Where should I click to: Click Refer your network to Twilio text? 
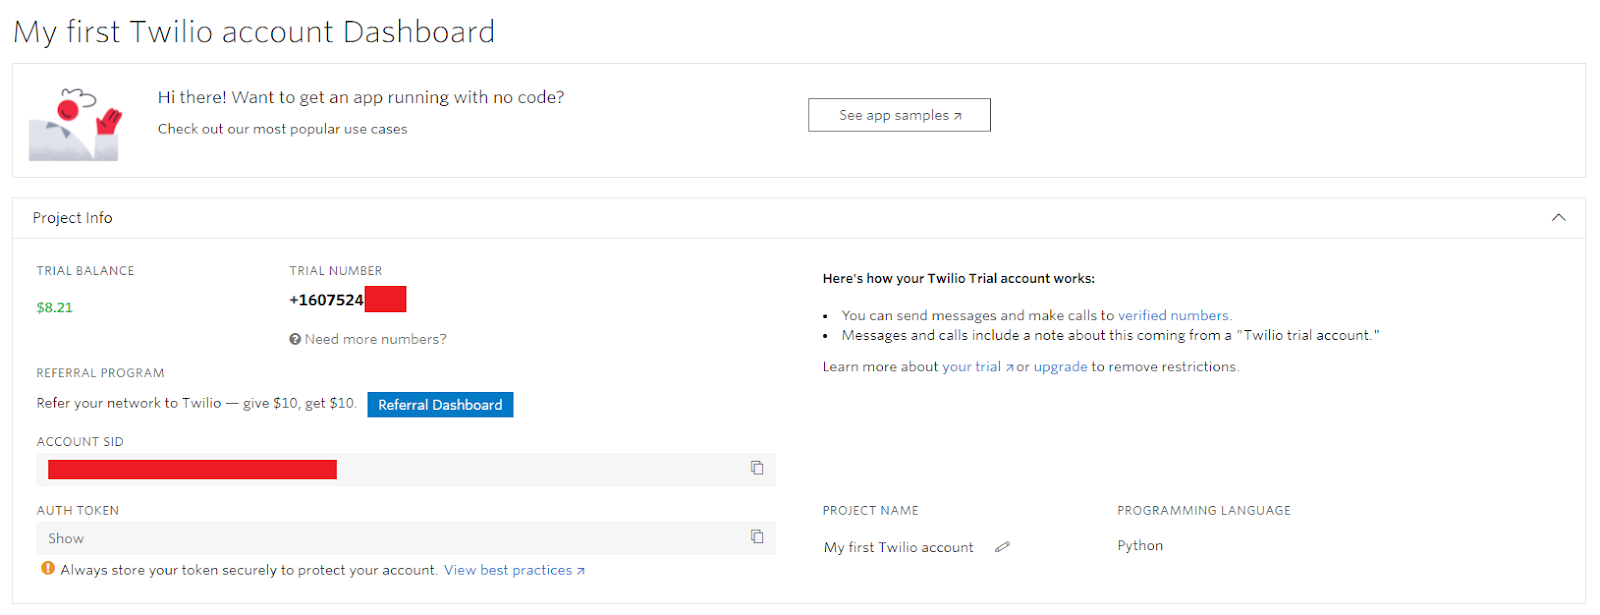pos(197,403)
